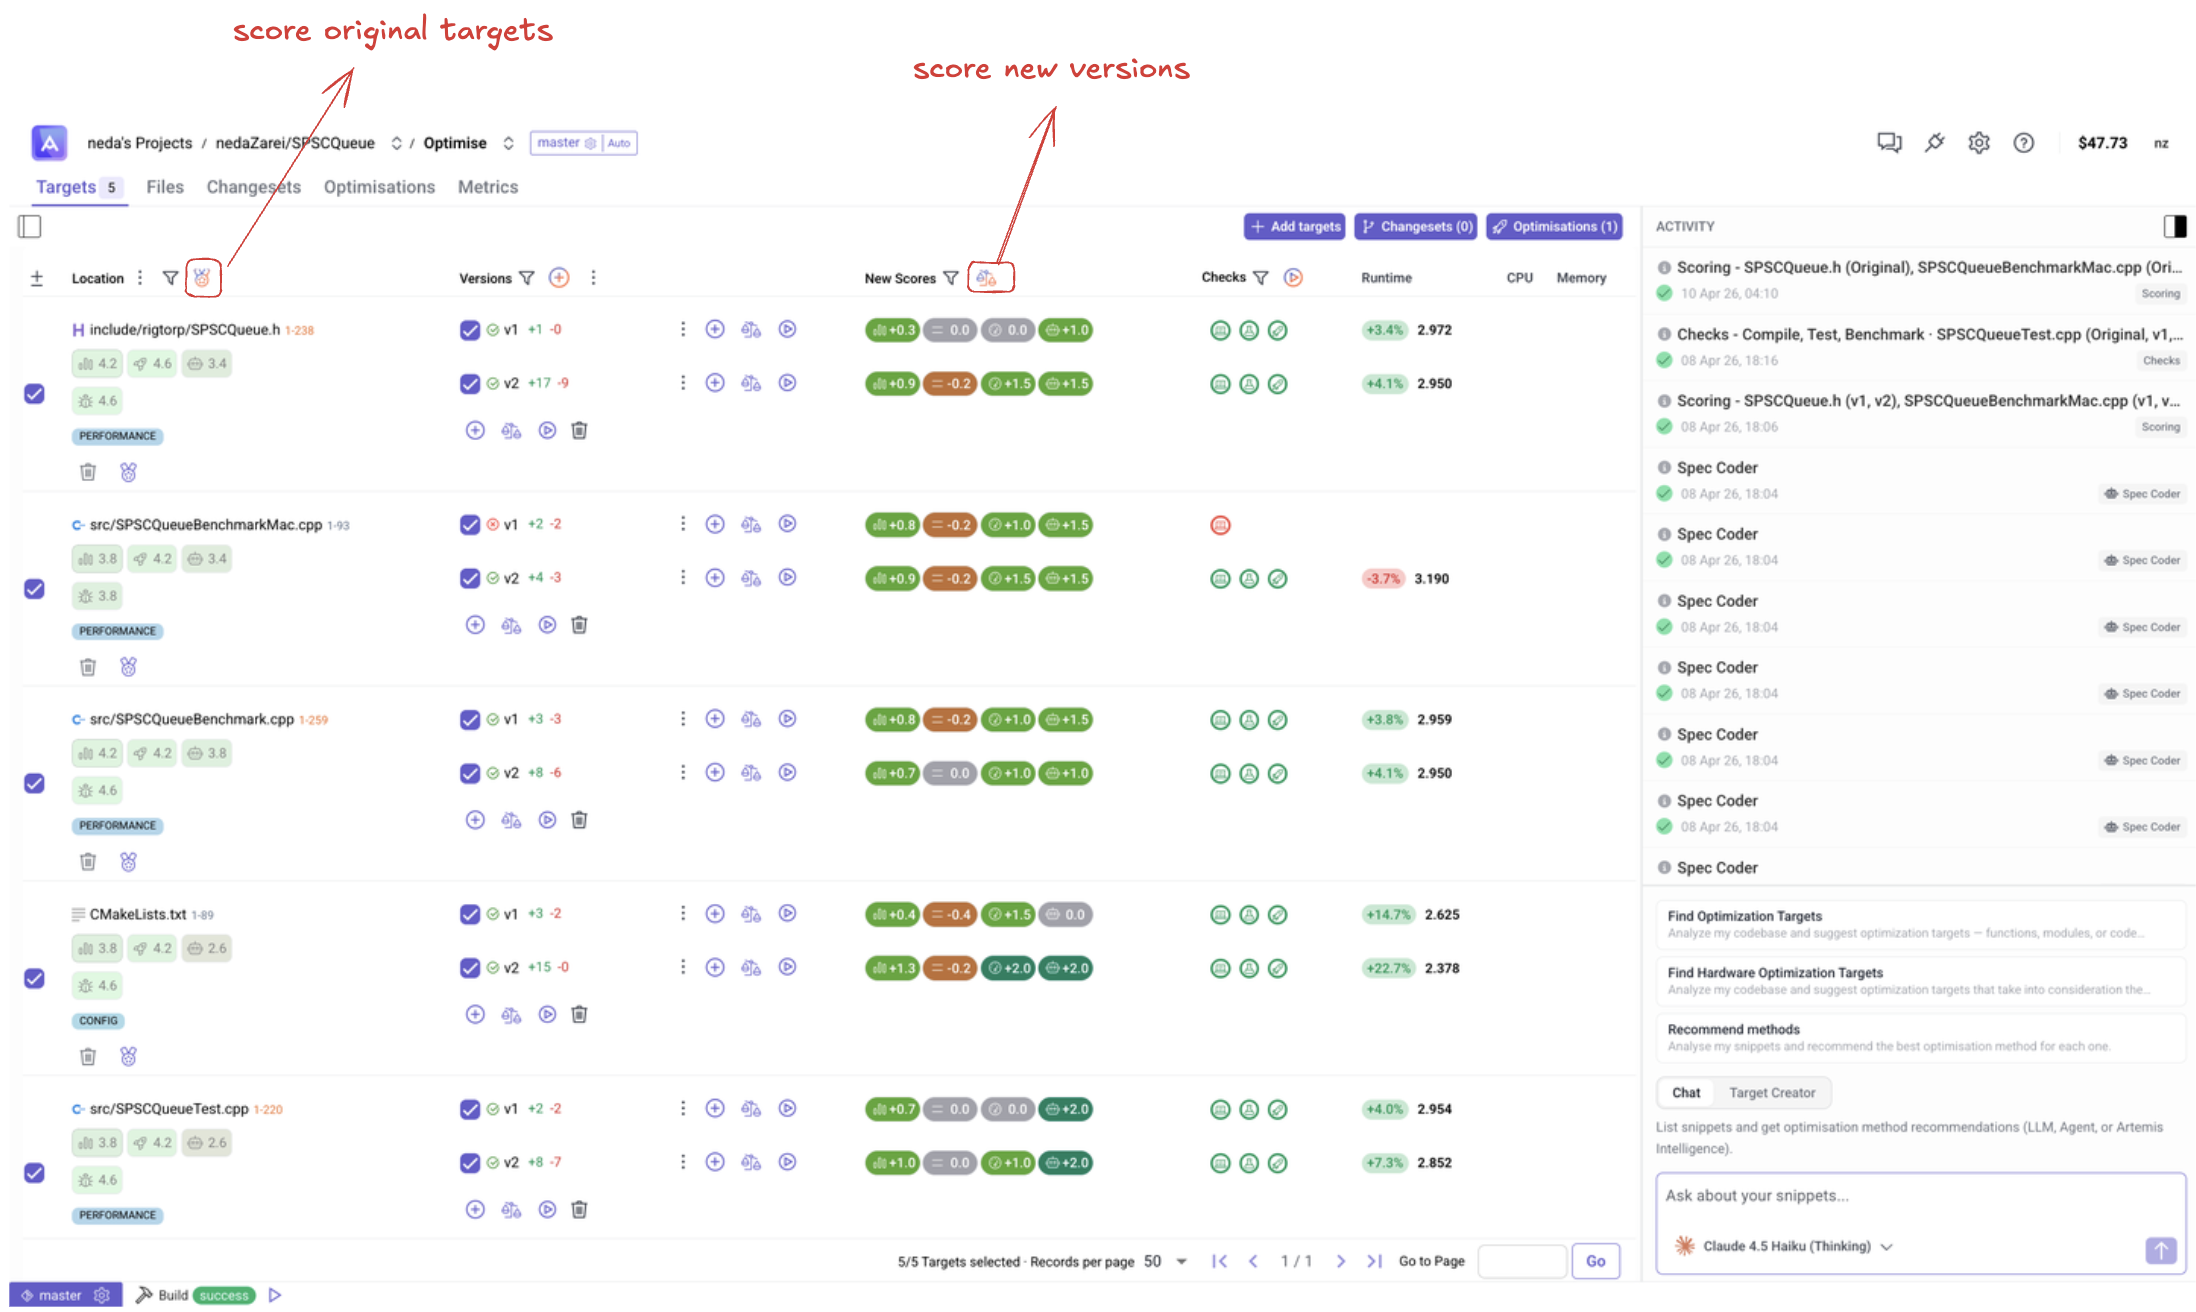Run all checks via Checks play icon

[x=1293, y=278]
